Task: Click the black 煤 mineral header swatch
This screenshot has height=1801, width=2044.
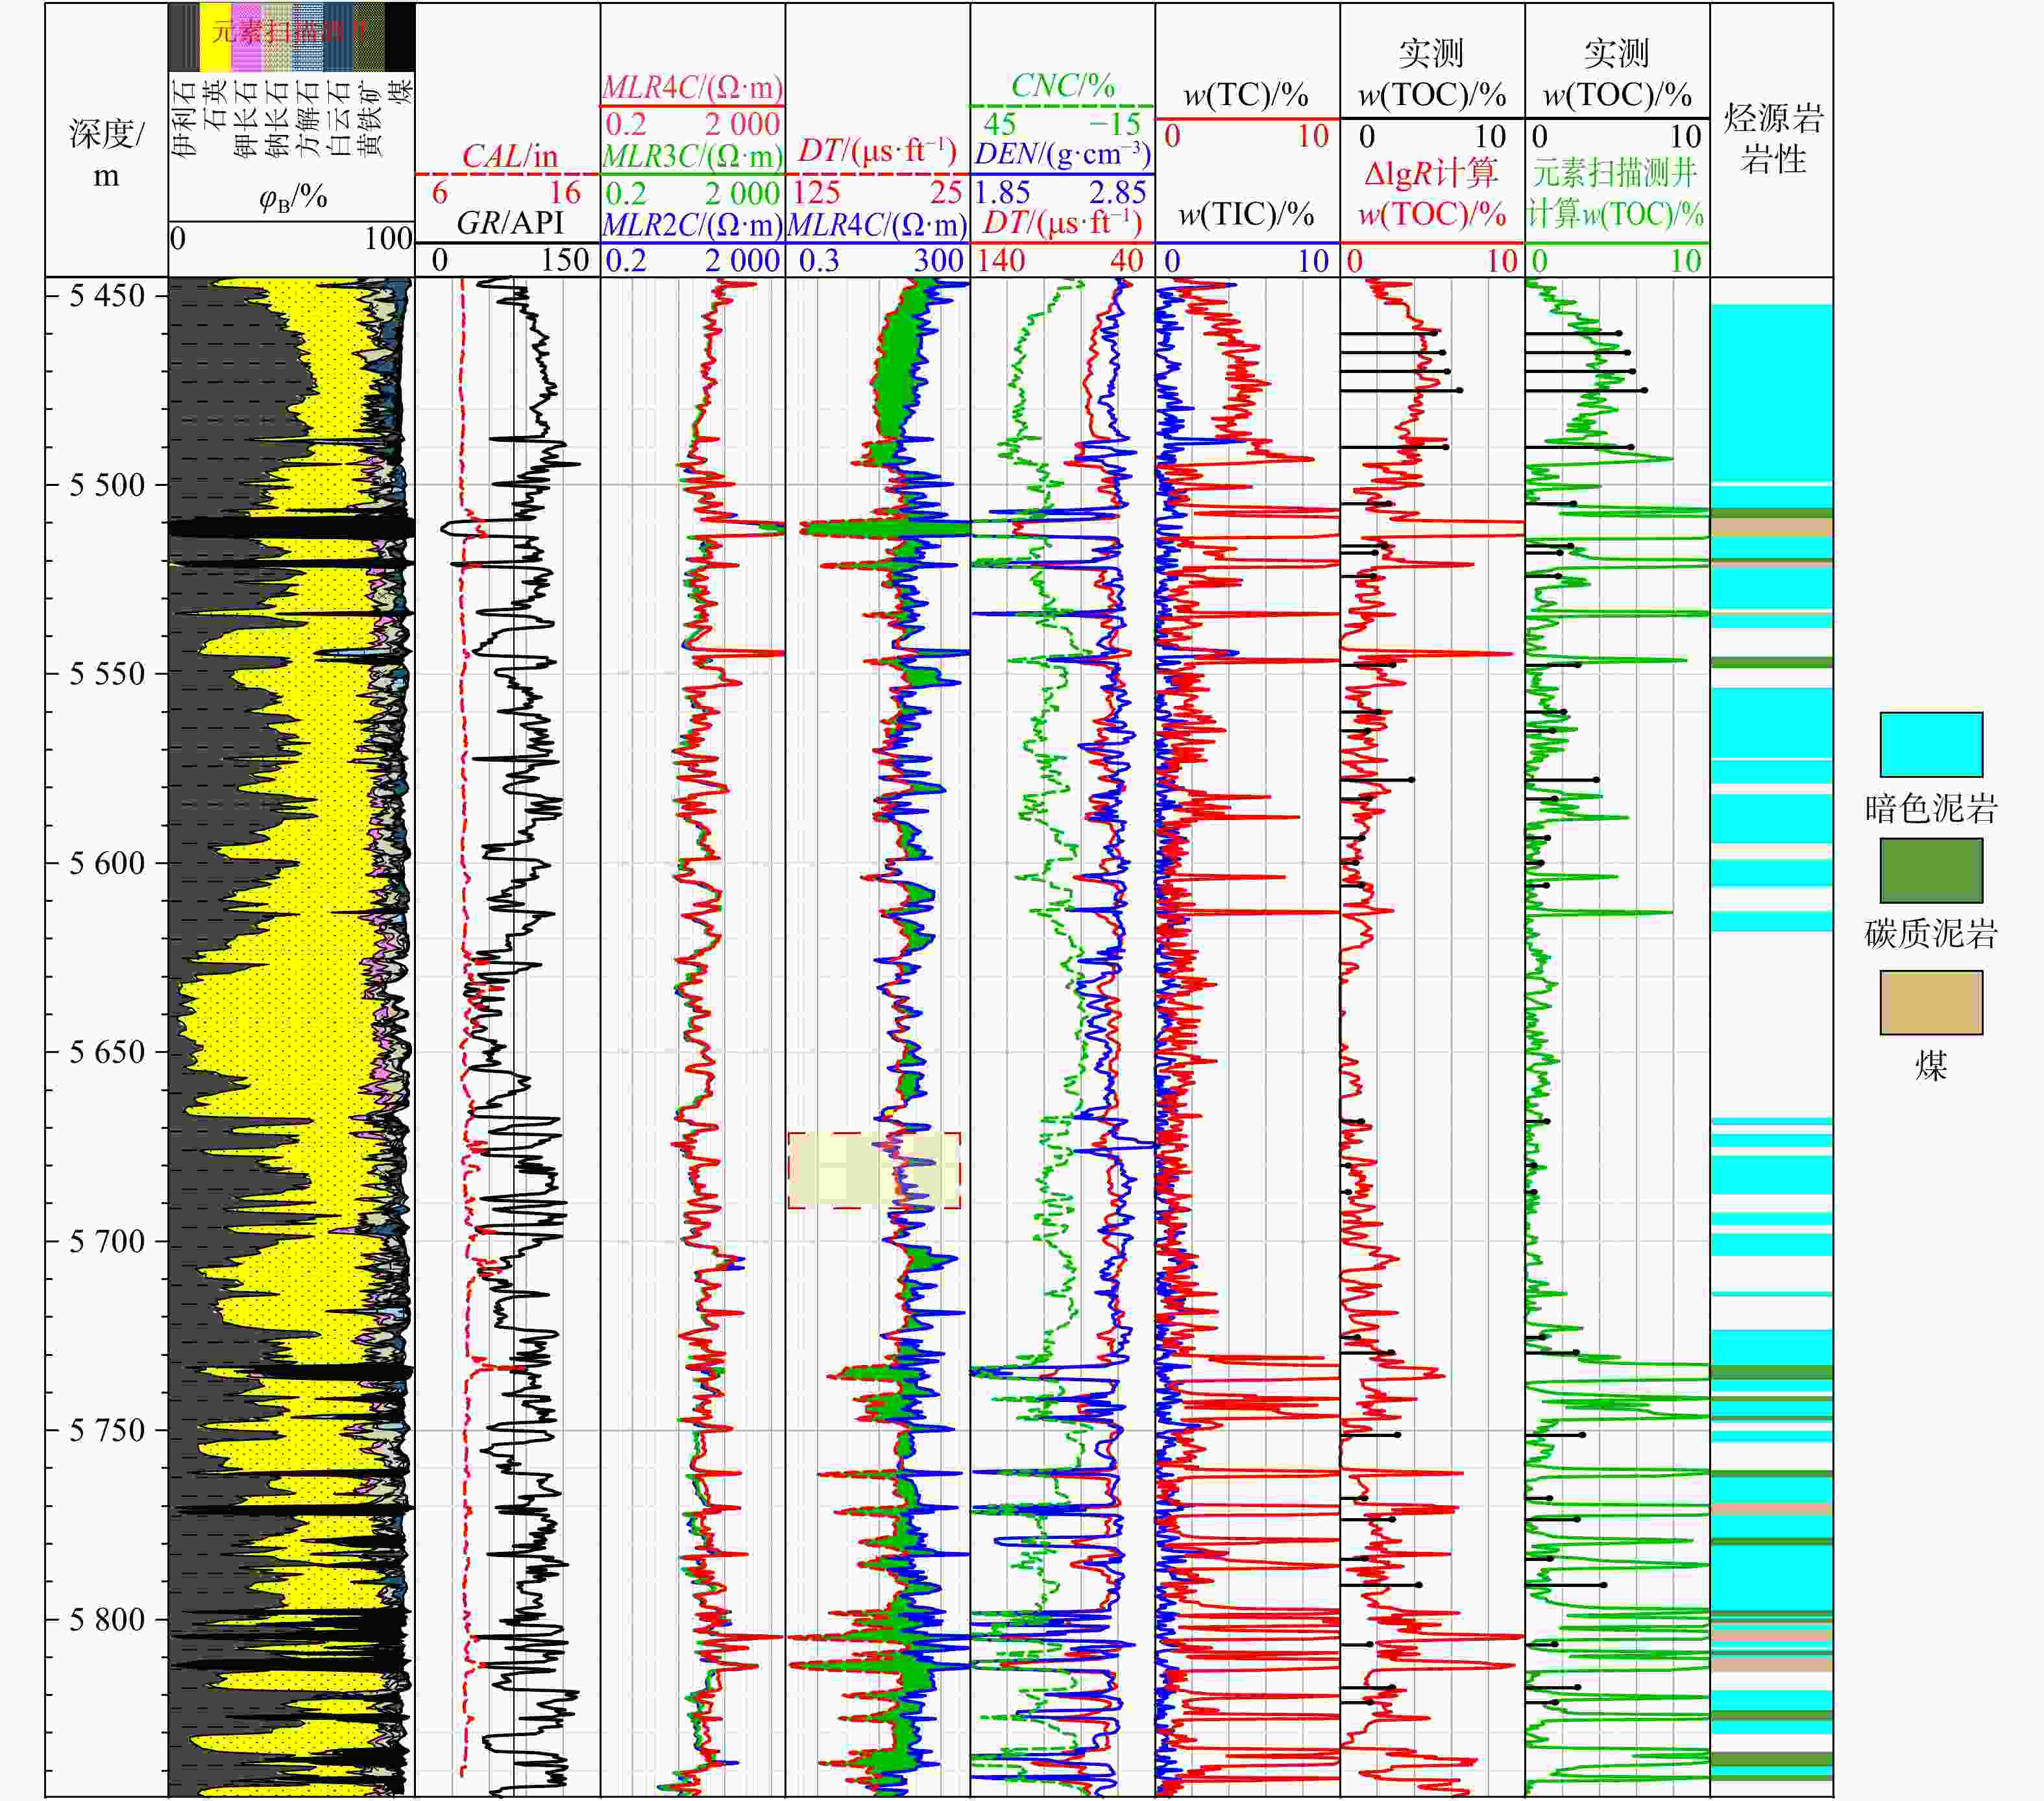Action: [x=400, y=37]
